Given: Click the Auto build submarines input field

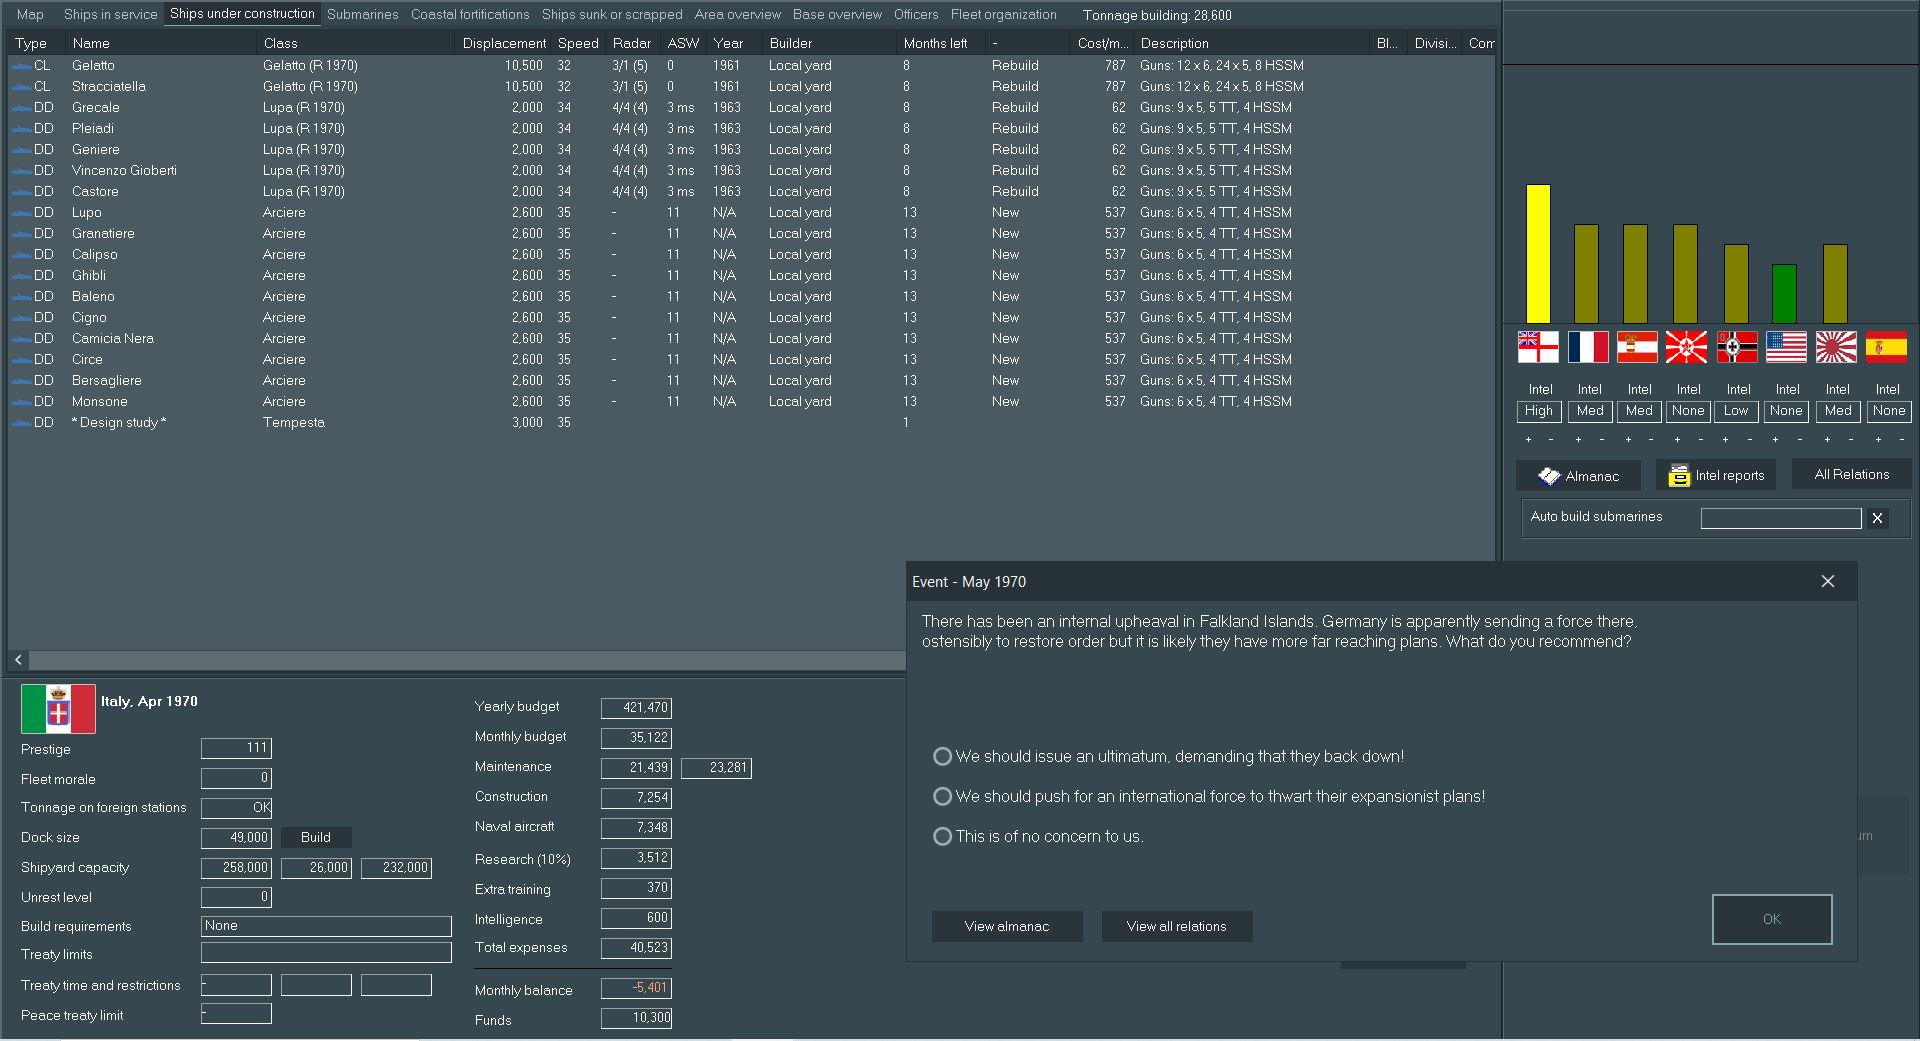Looking at the screenshot, I should pos(1781,518).
